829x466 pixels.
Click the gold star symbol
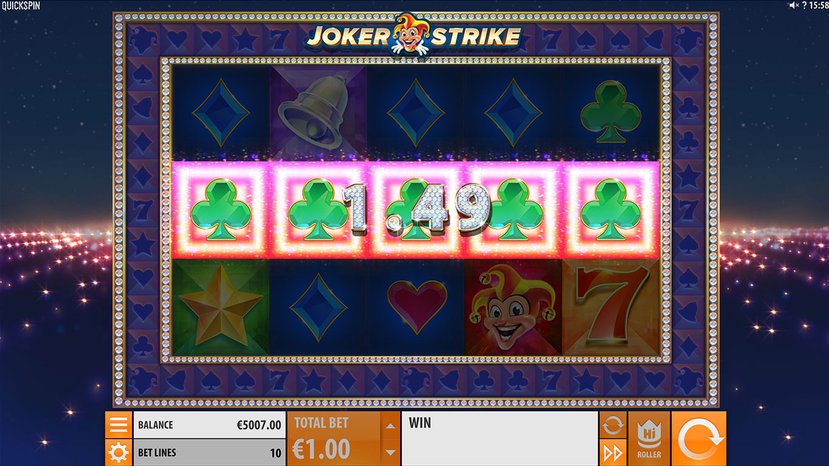(220, 307)
